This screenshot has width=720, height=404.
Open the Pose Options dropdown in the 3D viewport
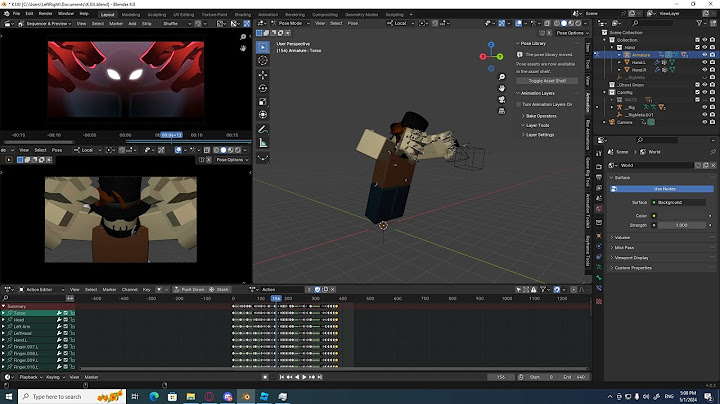click(x=572, y=33)
